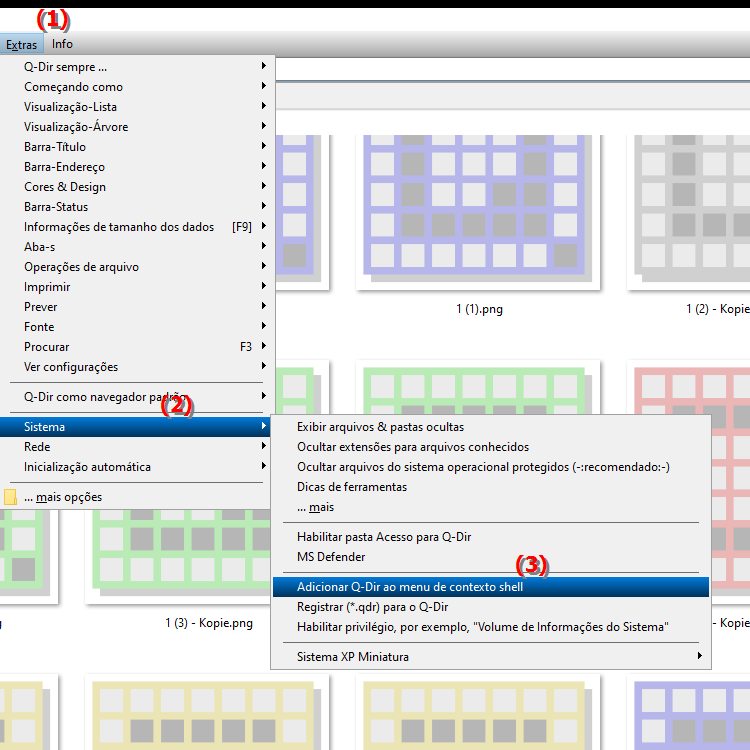The height and width of the screenshot is (750, 750).
Task: Click the '1 (3) - Kopie.png' file name
Action: [x=209, y=623]
